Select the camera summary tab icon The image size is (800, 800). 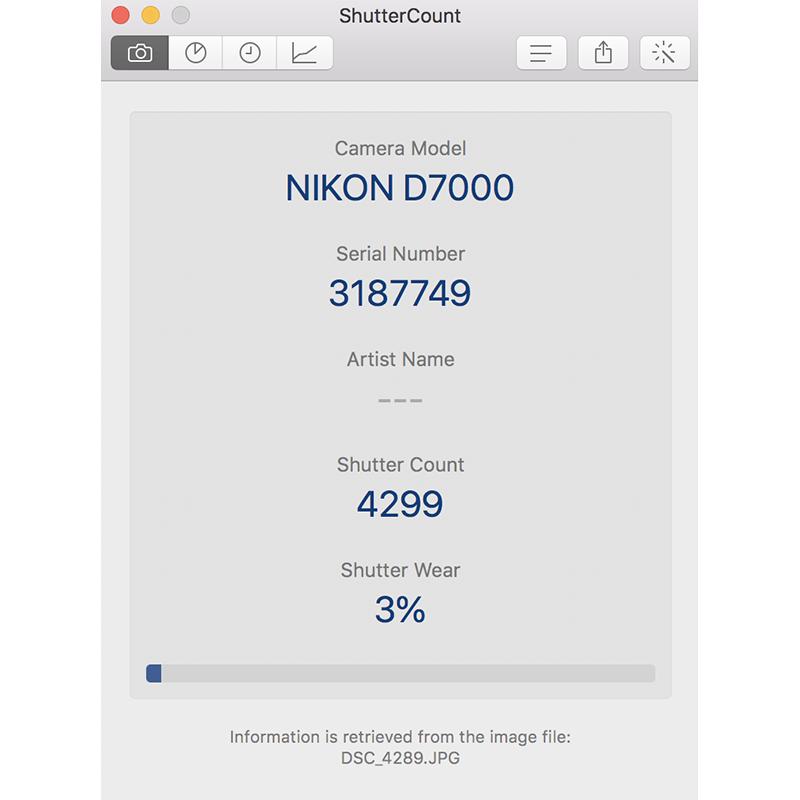click(140, 53)
